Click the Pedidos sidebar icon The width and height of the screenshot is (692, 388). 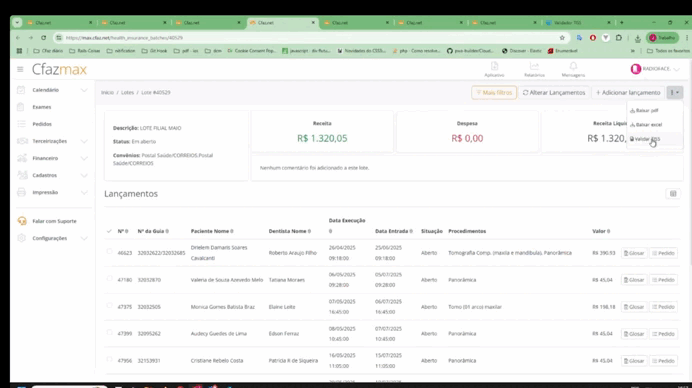click(x=21, y=124)
